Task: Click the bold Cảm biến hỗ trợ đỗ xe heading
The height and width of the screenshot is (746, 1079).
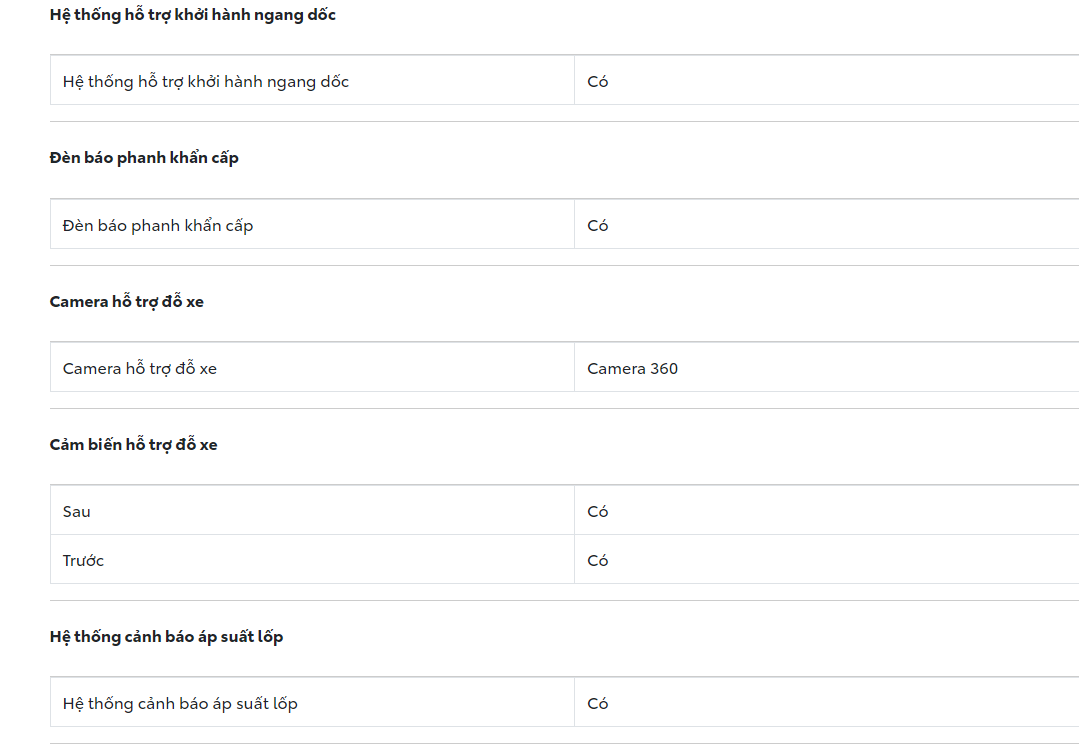Action: click(x=133, y=445)
